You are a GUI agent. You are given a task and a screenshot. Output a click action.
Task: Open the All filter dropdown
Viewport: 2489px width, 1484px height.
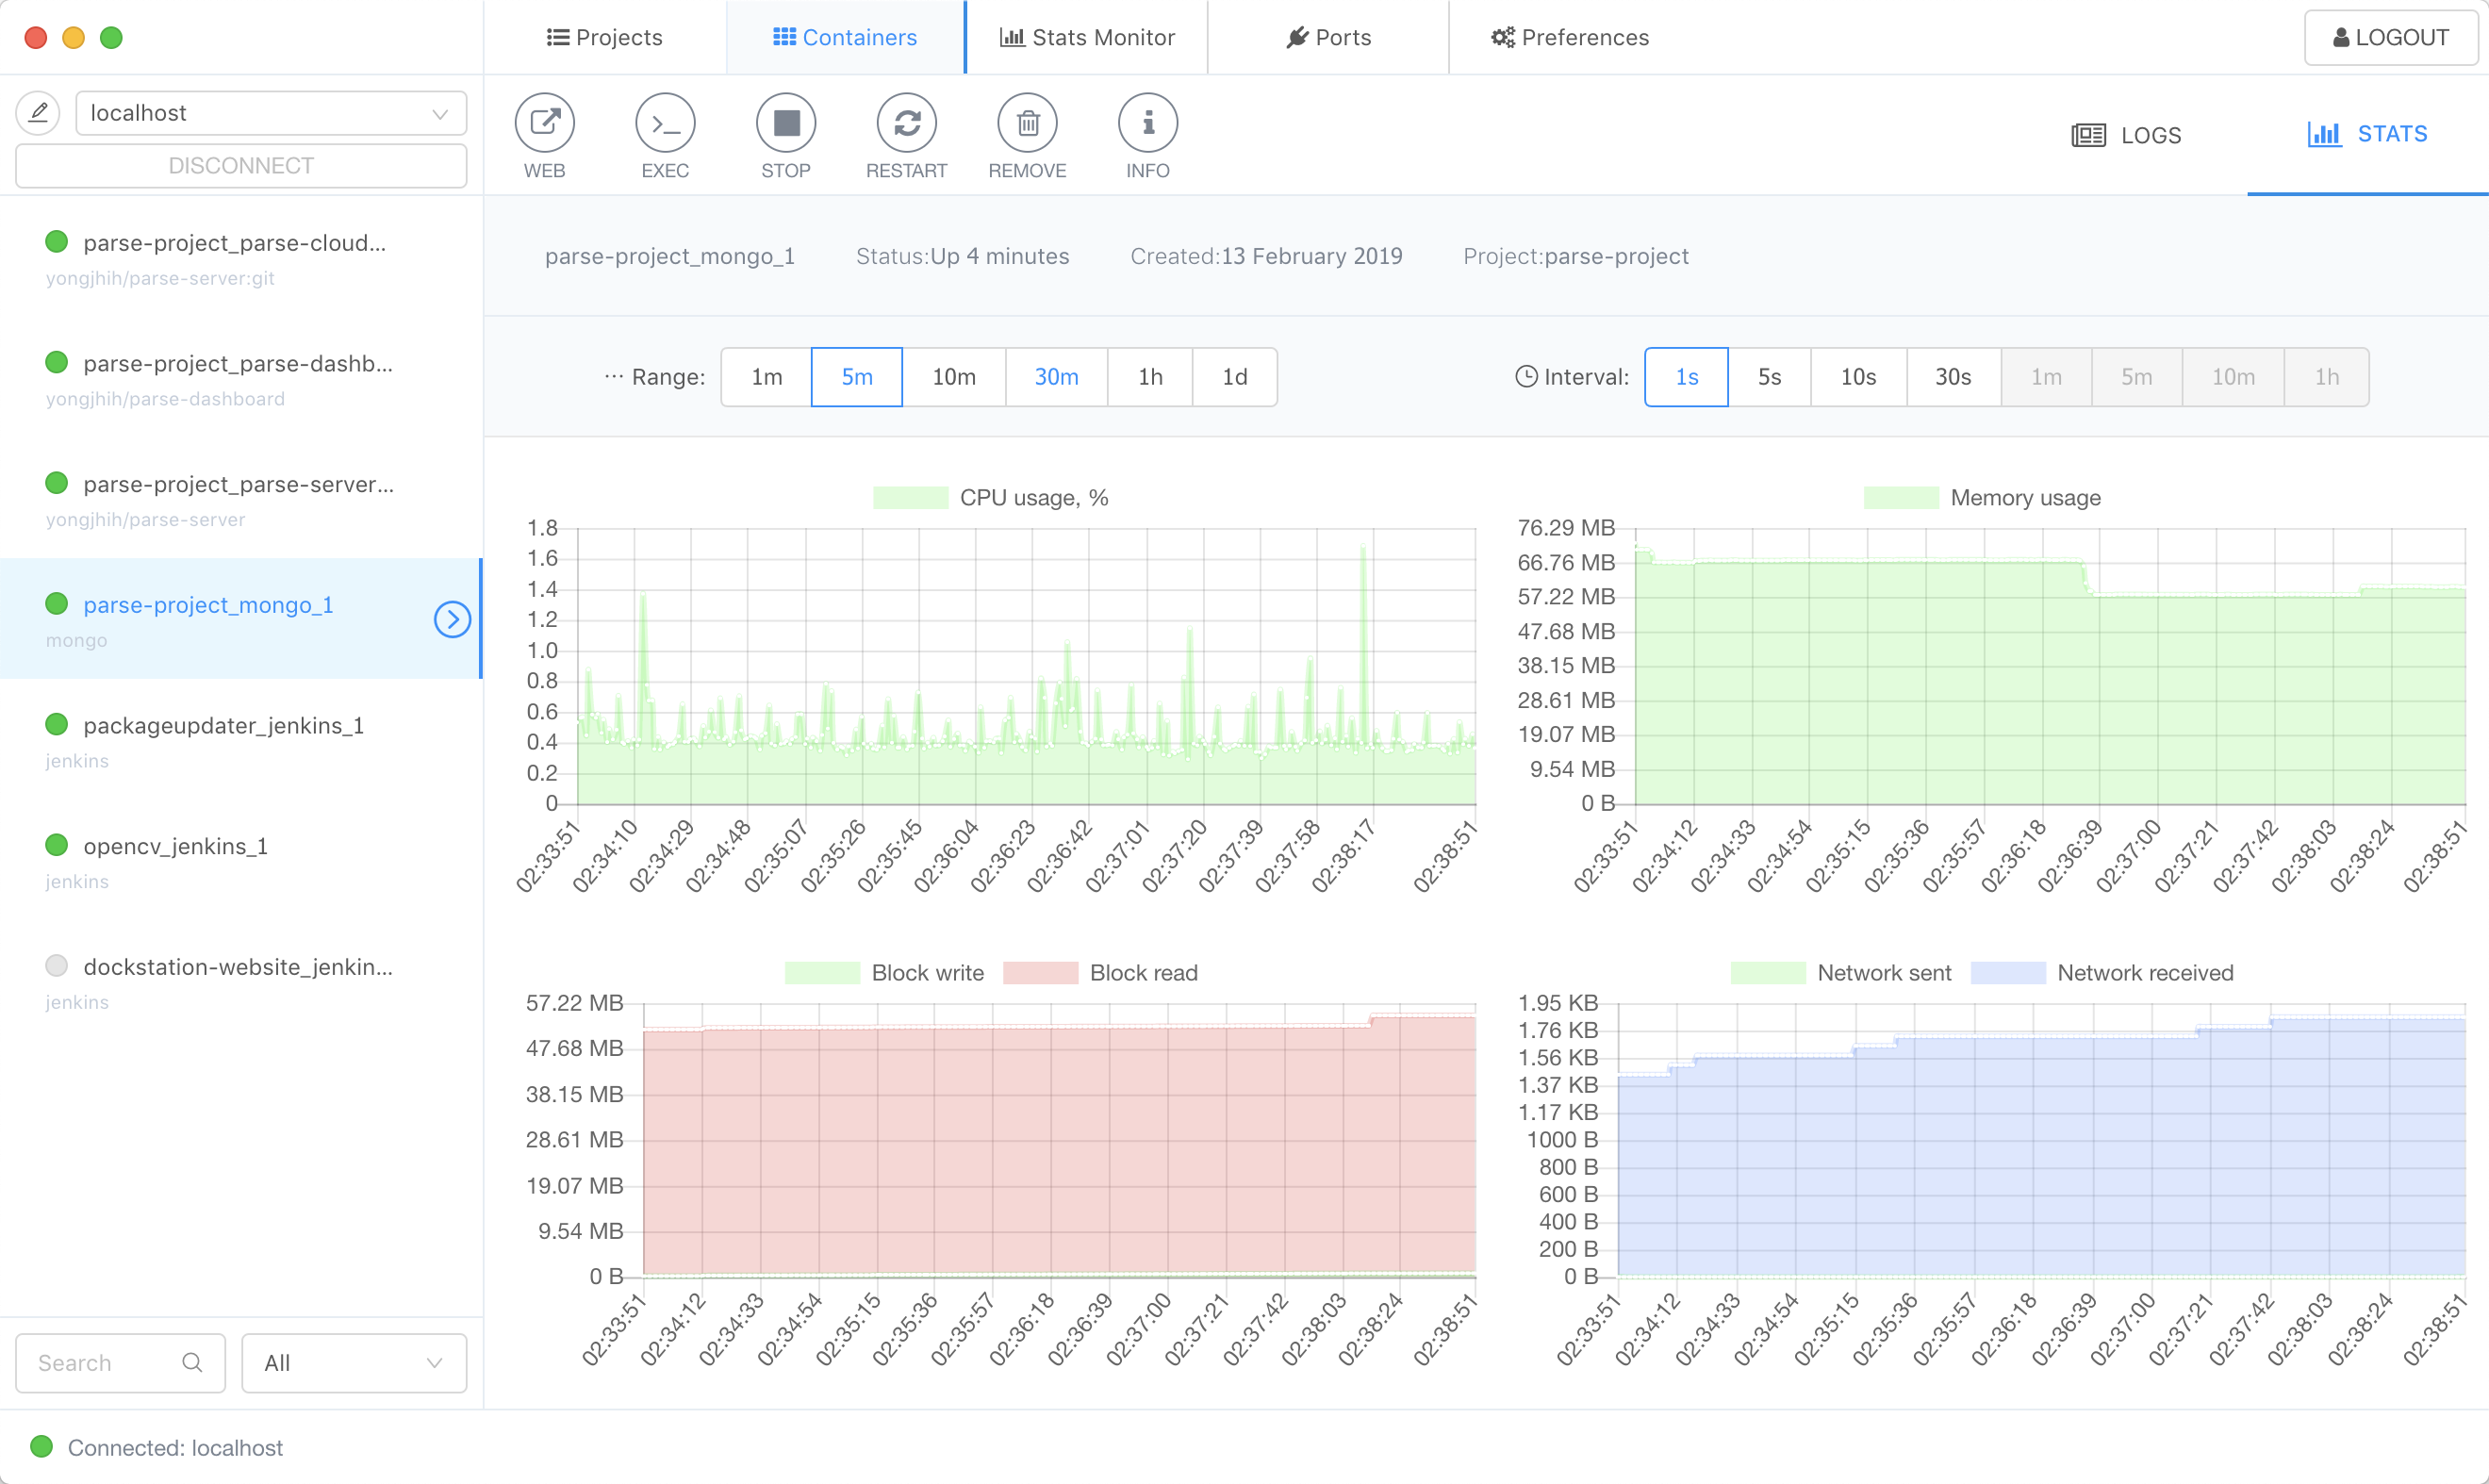[x=353, y=1363]
